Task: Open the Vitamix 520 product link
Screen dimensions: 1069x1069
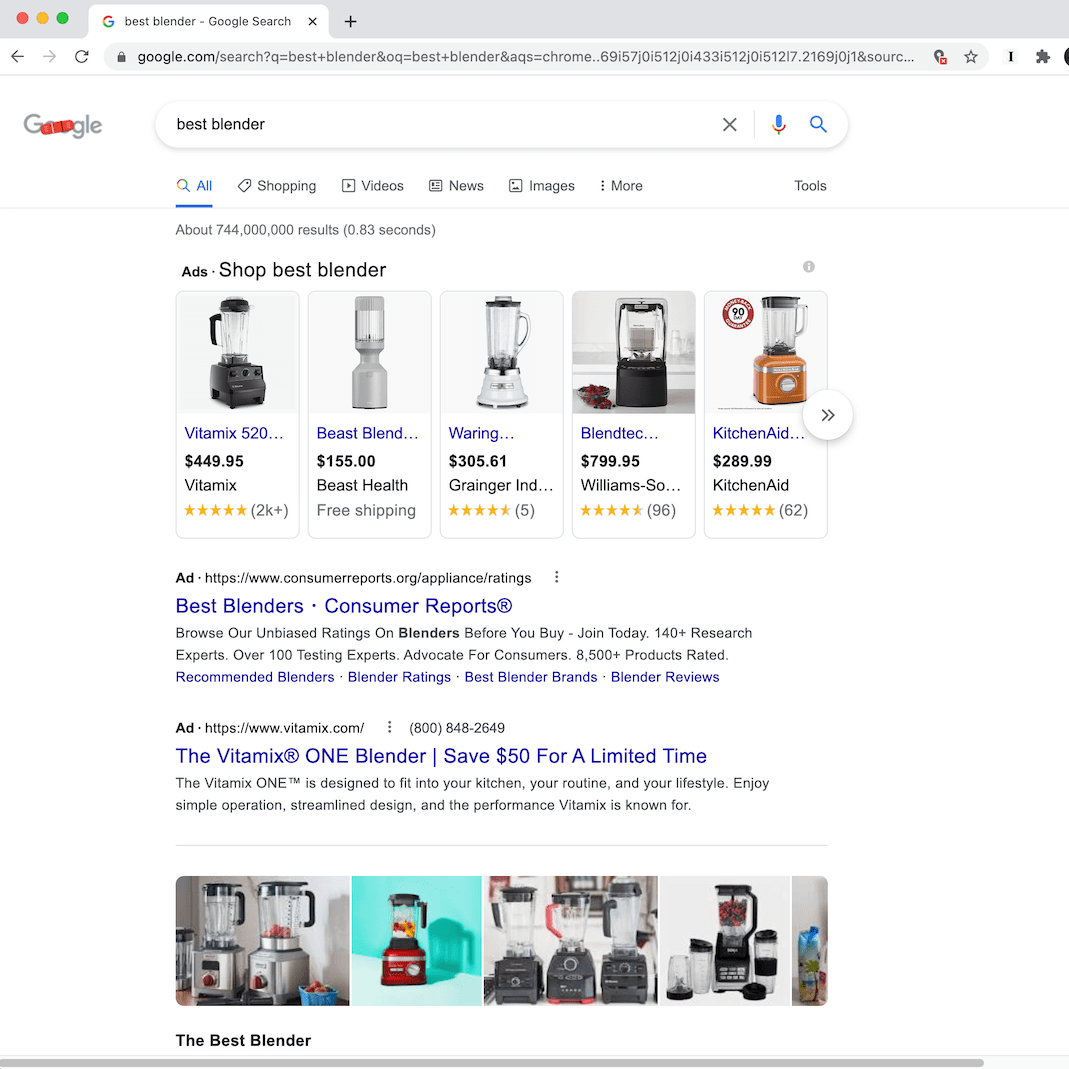Action: 234,434
